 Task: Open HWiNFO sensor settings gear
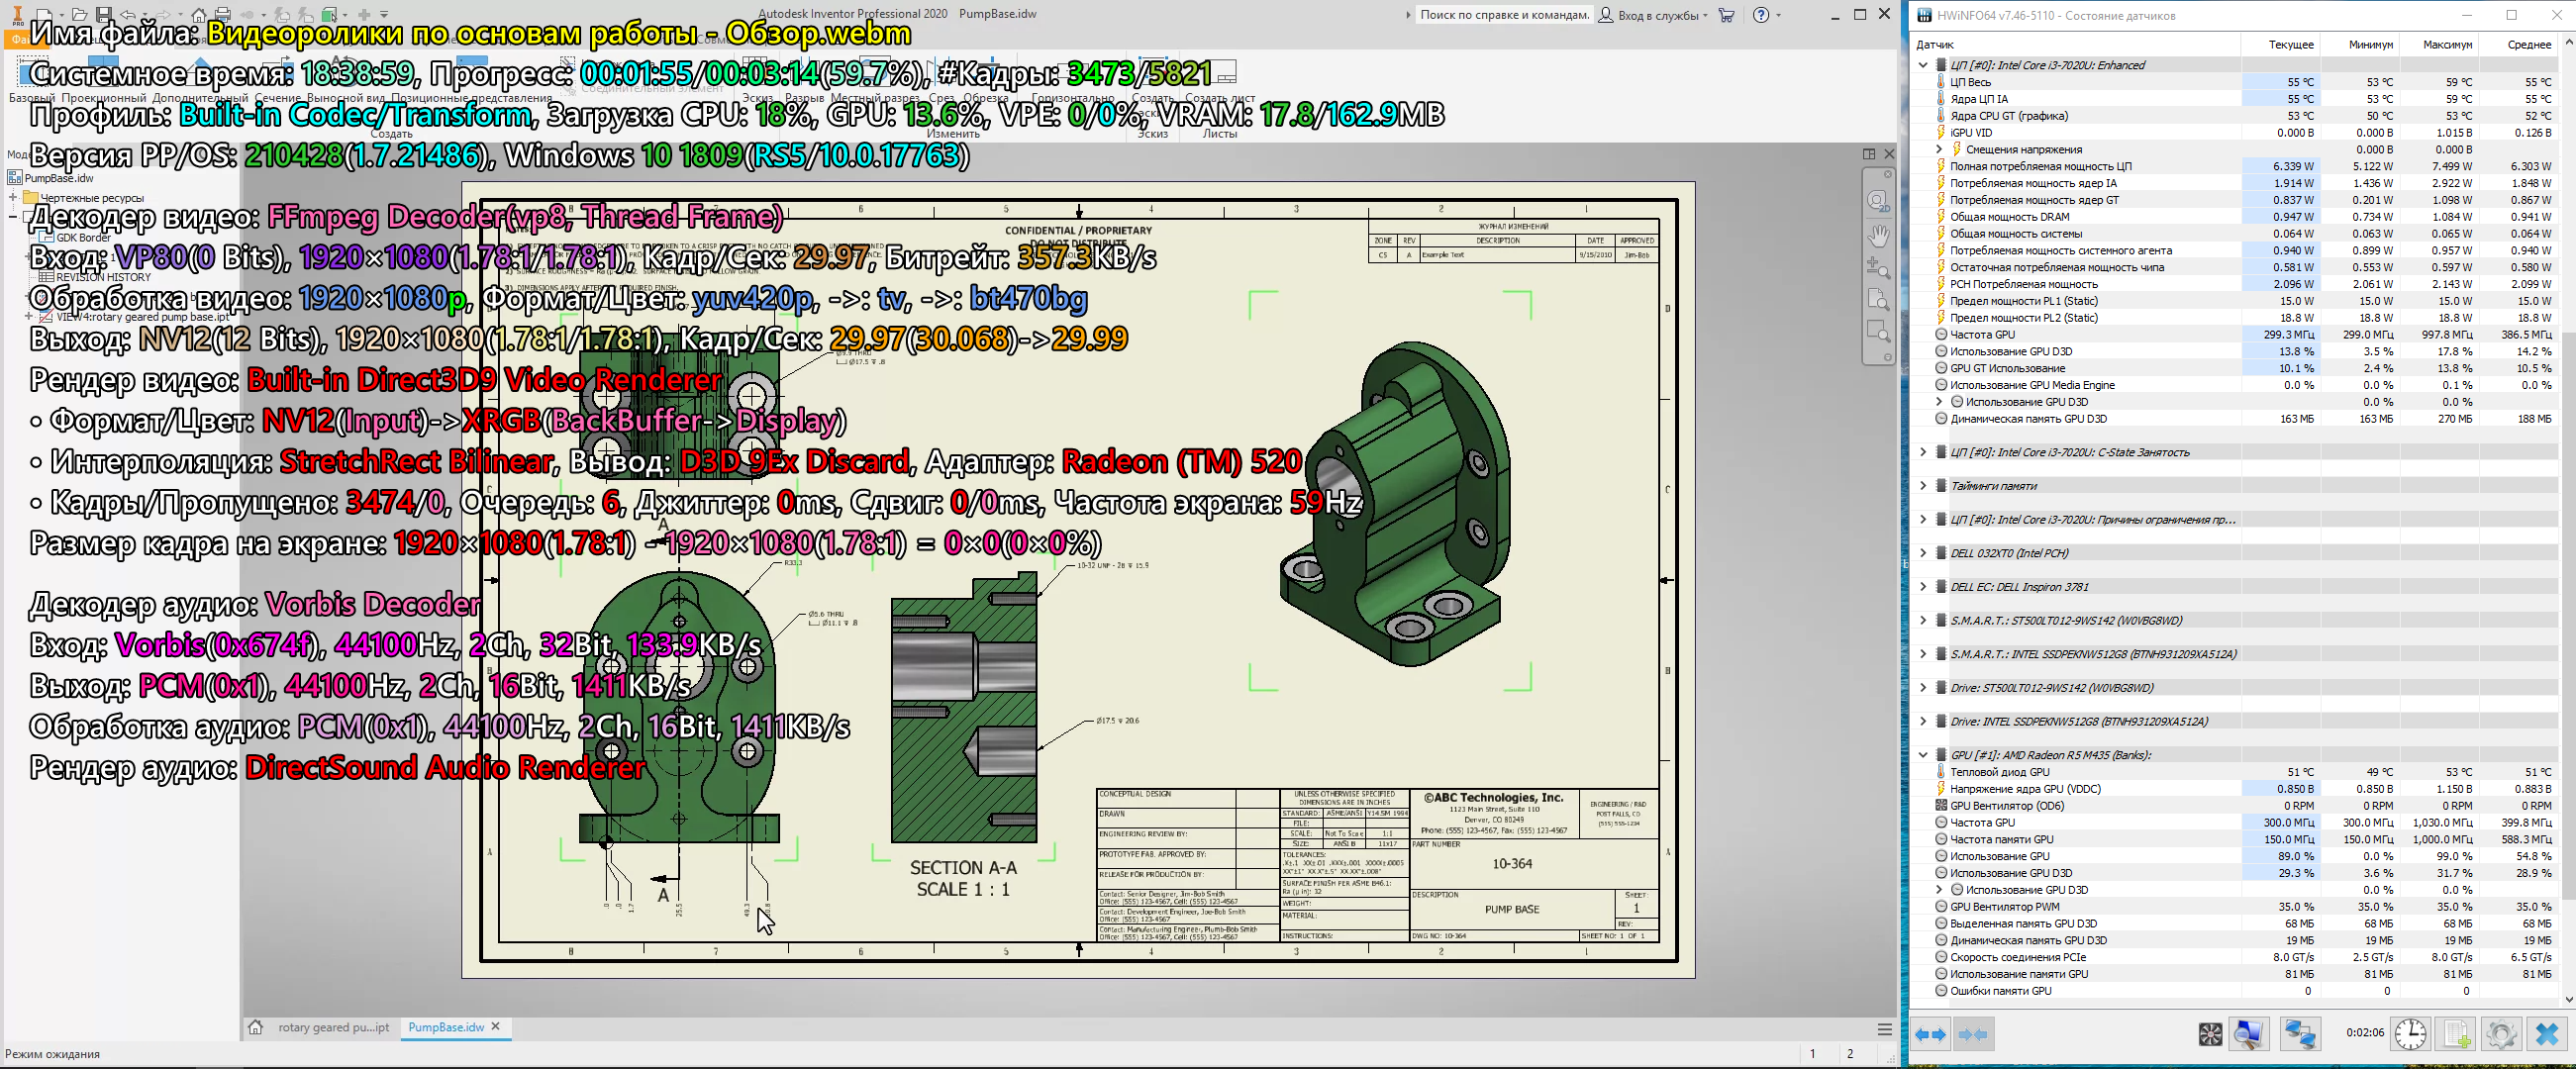(2501, 1034)
